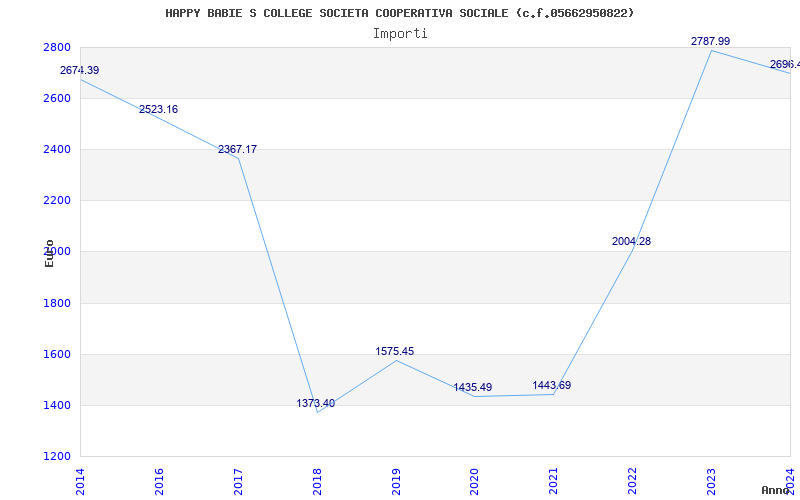
Task: Click the Euro y-axis label
Action: [49, 254]
